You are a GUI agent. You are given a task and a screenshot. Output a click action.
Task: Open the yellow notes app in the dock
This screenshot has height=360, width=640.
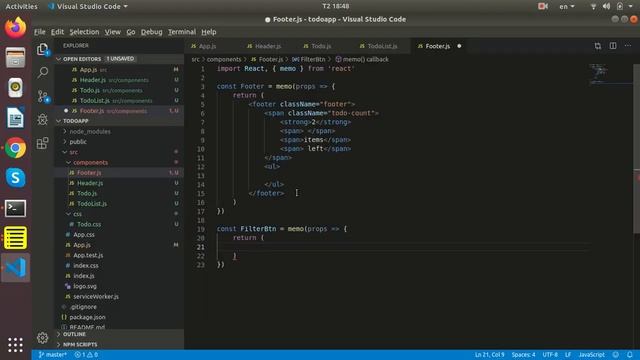(x=16, y=238)
